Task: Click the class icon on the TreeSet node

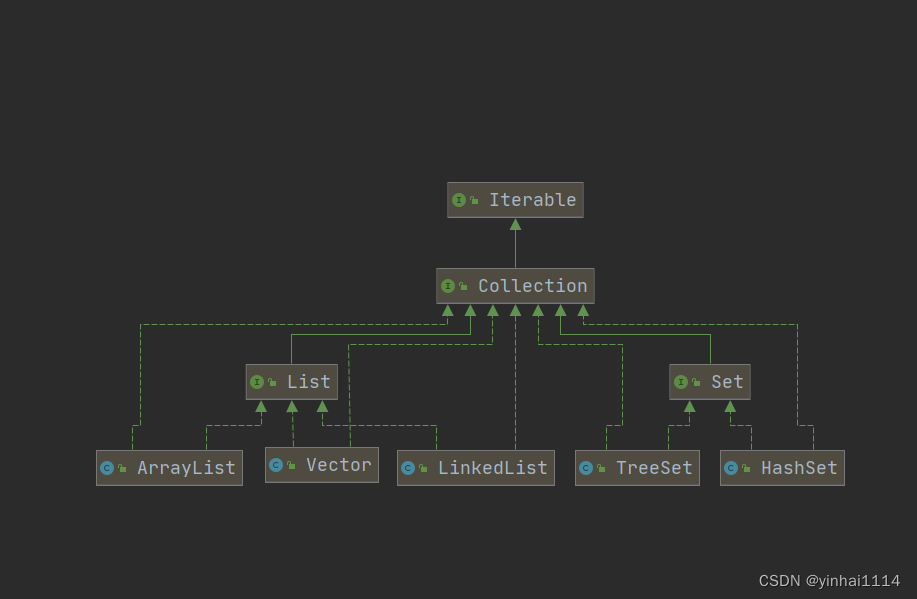Action: [x=588, y=467]
